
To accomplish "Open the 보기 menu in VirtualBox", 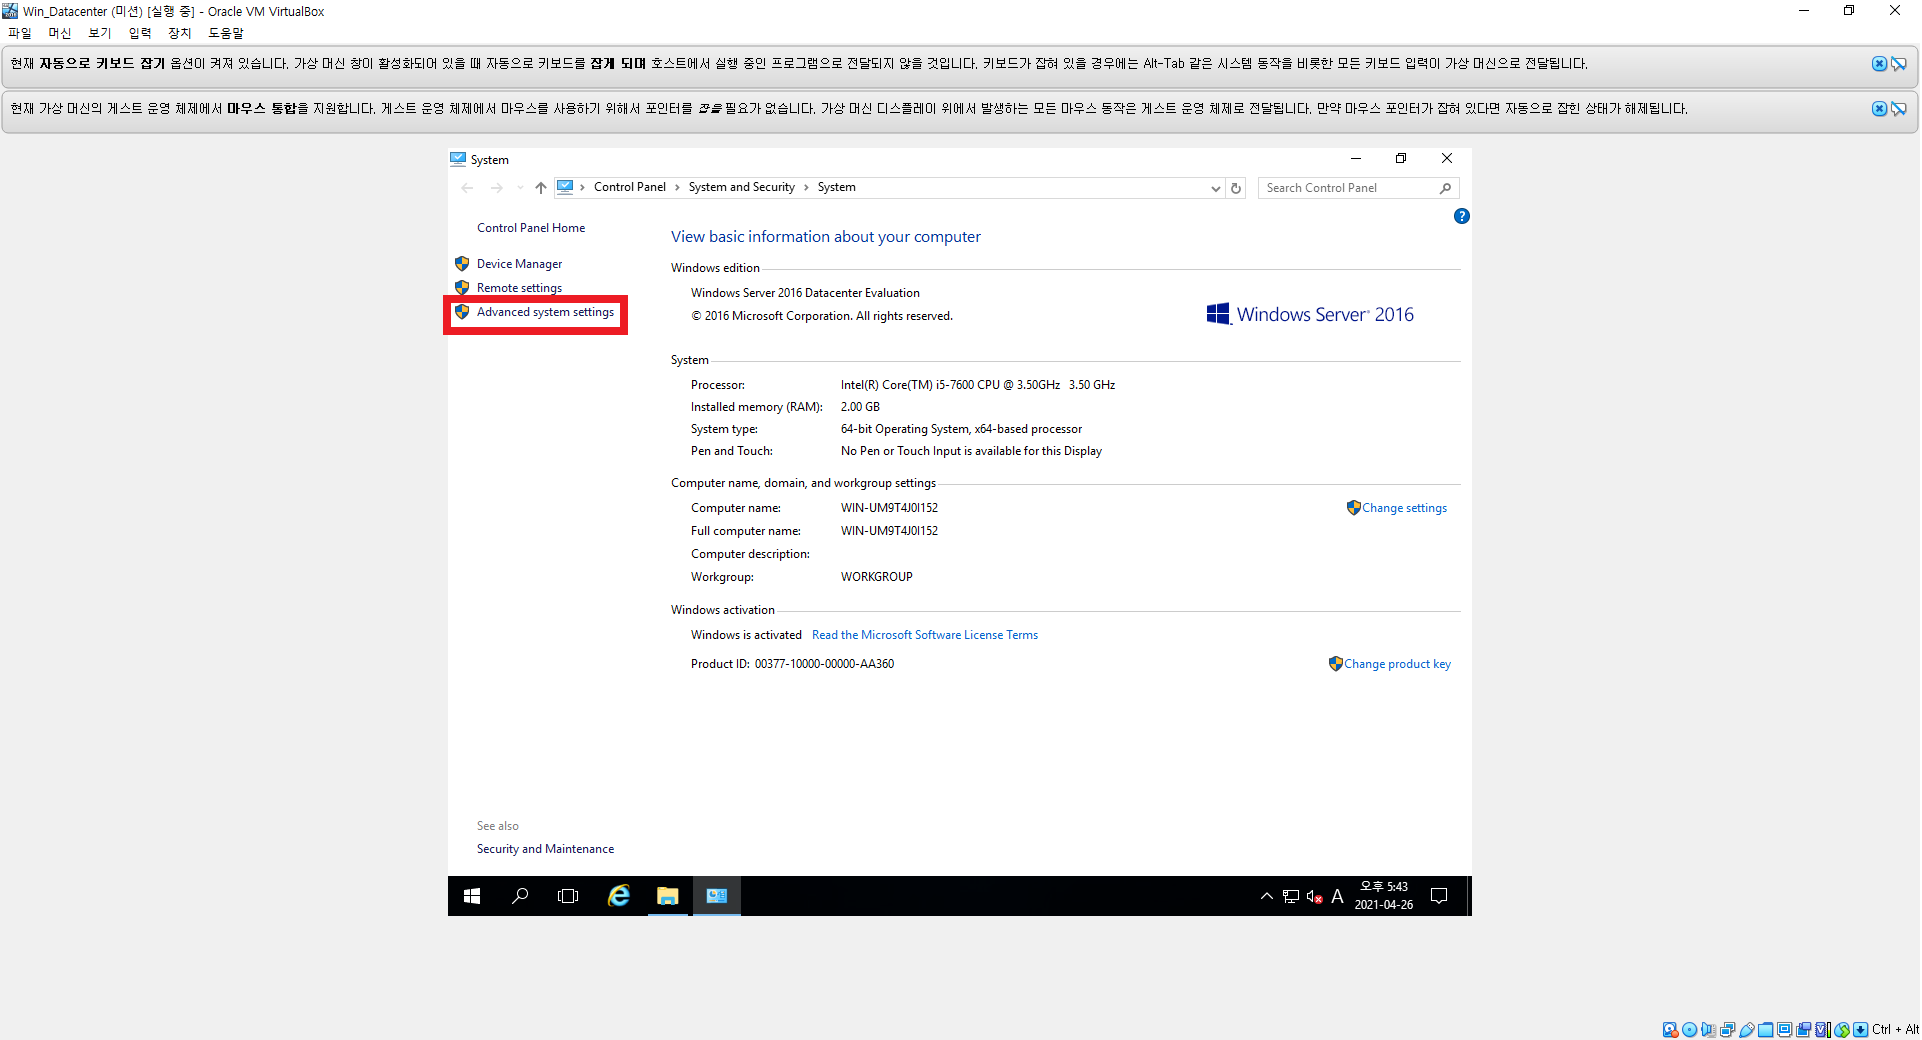I will 100,33.
